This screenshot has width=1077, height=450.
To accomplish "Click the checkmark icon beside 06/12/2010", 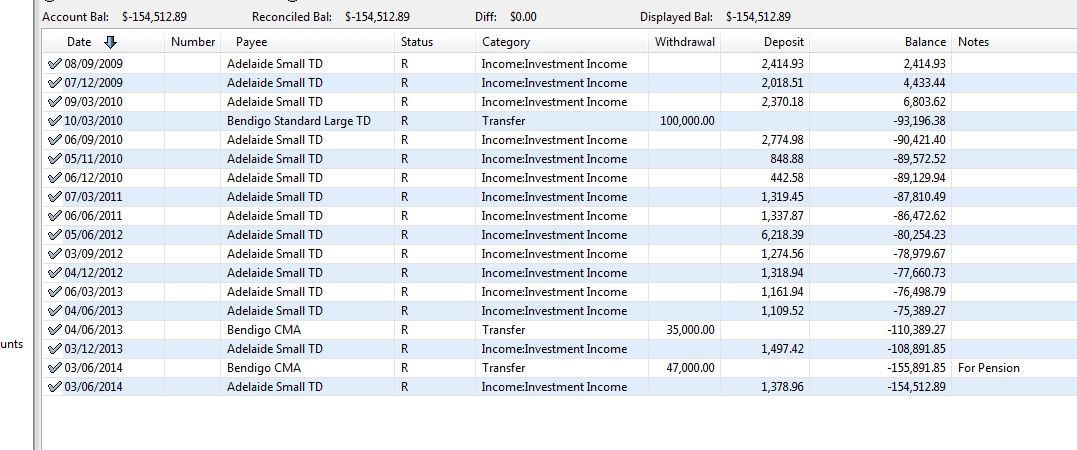I will pyautogui.click(x=54, y=178).
